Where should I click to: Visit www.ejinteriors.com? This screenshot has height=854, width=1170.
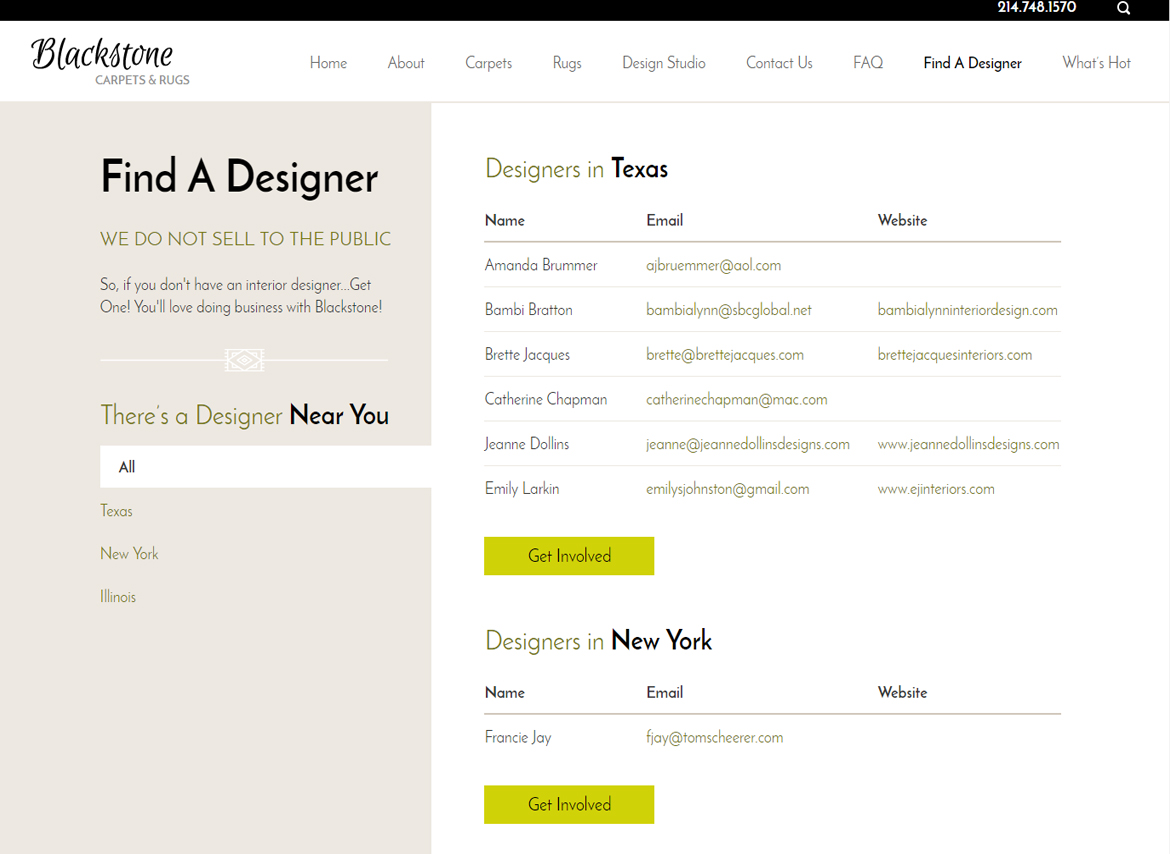click(936, 489)
